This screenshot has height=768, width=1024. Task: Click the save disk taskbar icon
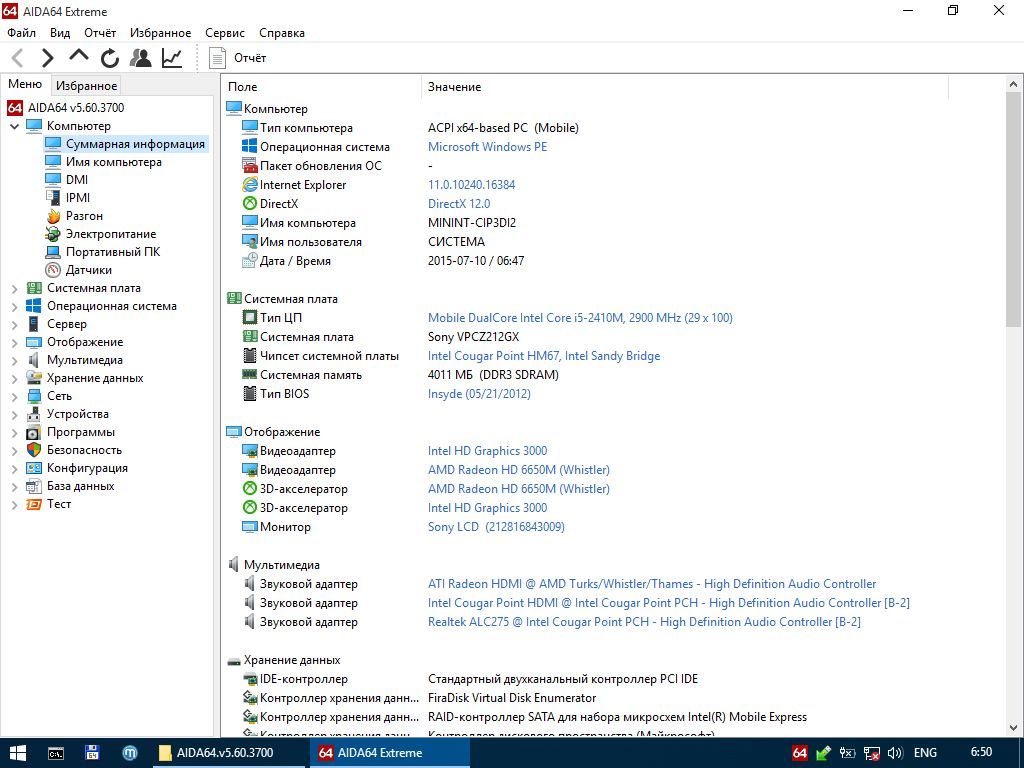(x=92, y=753)
